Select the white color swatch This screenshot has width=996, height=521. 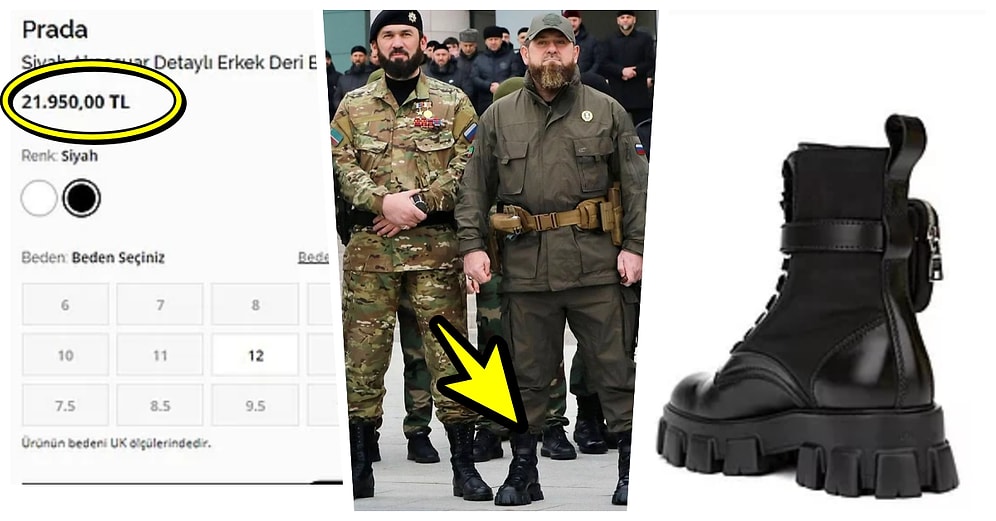(x=39, y=198)
